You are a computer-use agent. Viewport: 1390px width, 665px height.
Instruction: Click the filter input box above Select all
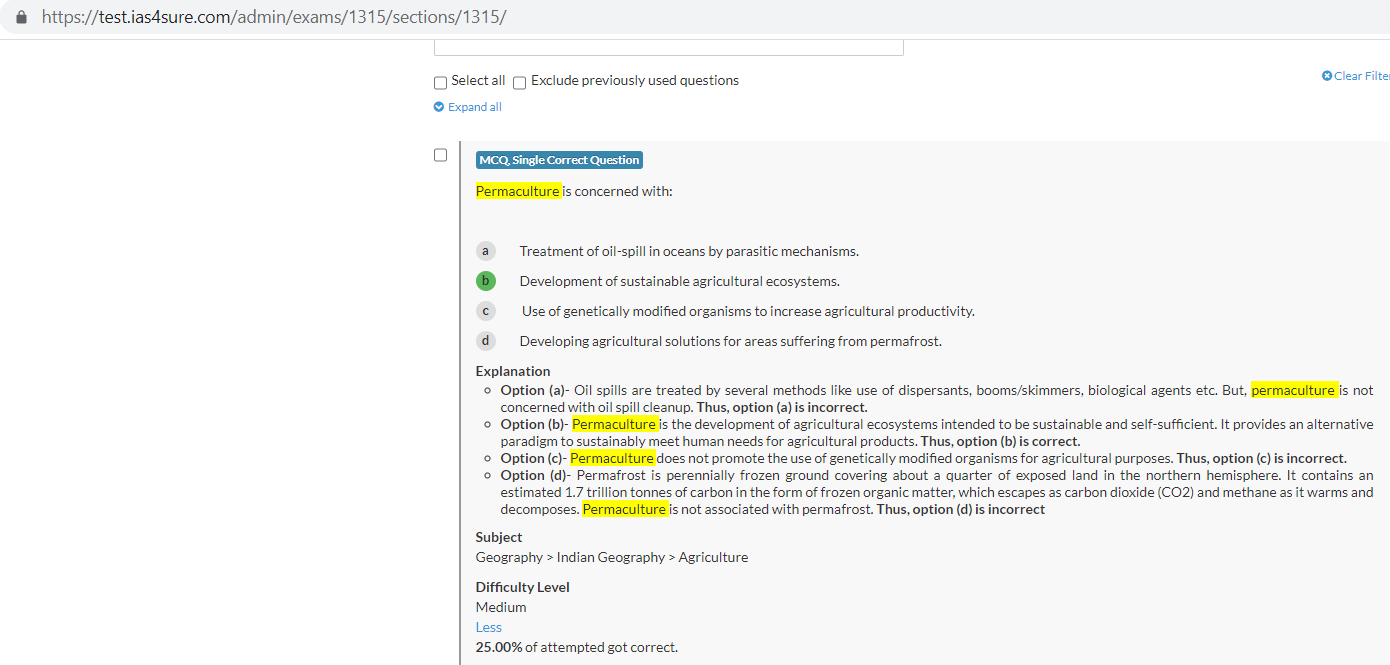click(x=668, y=47)
